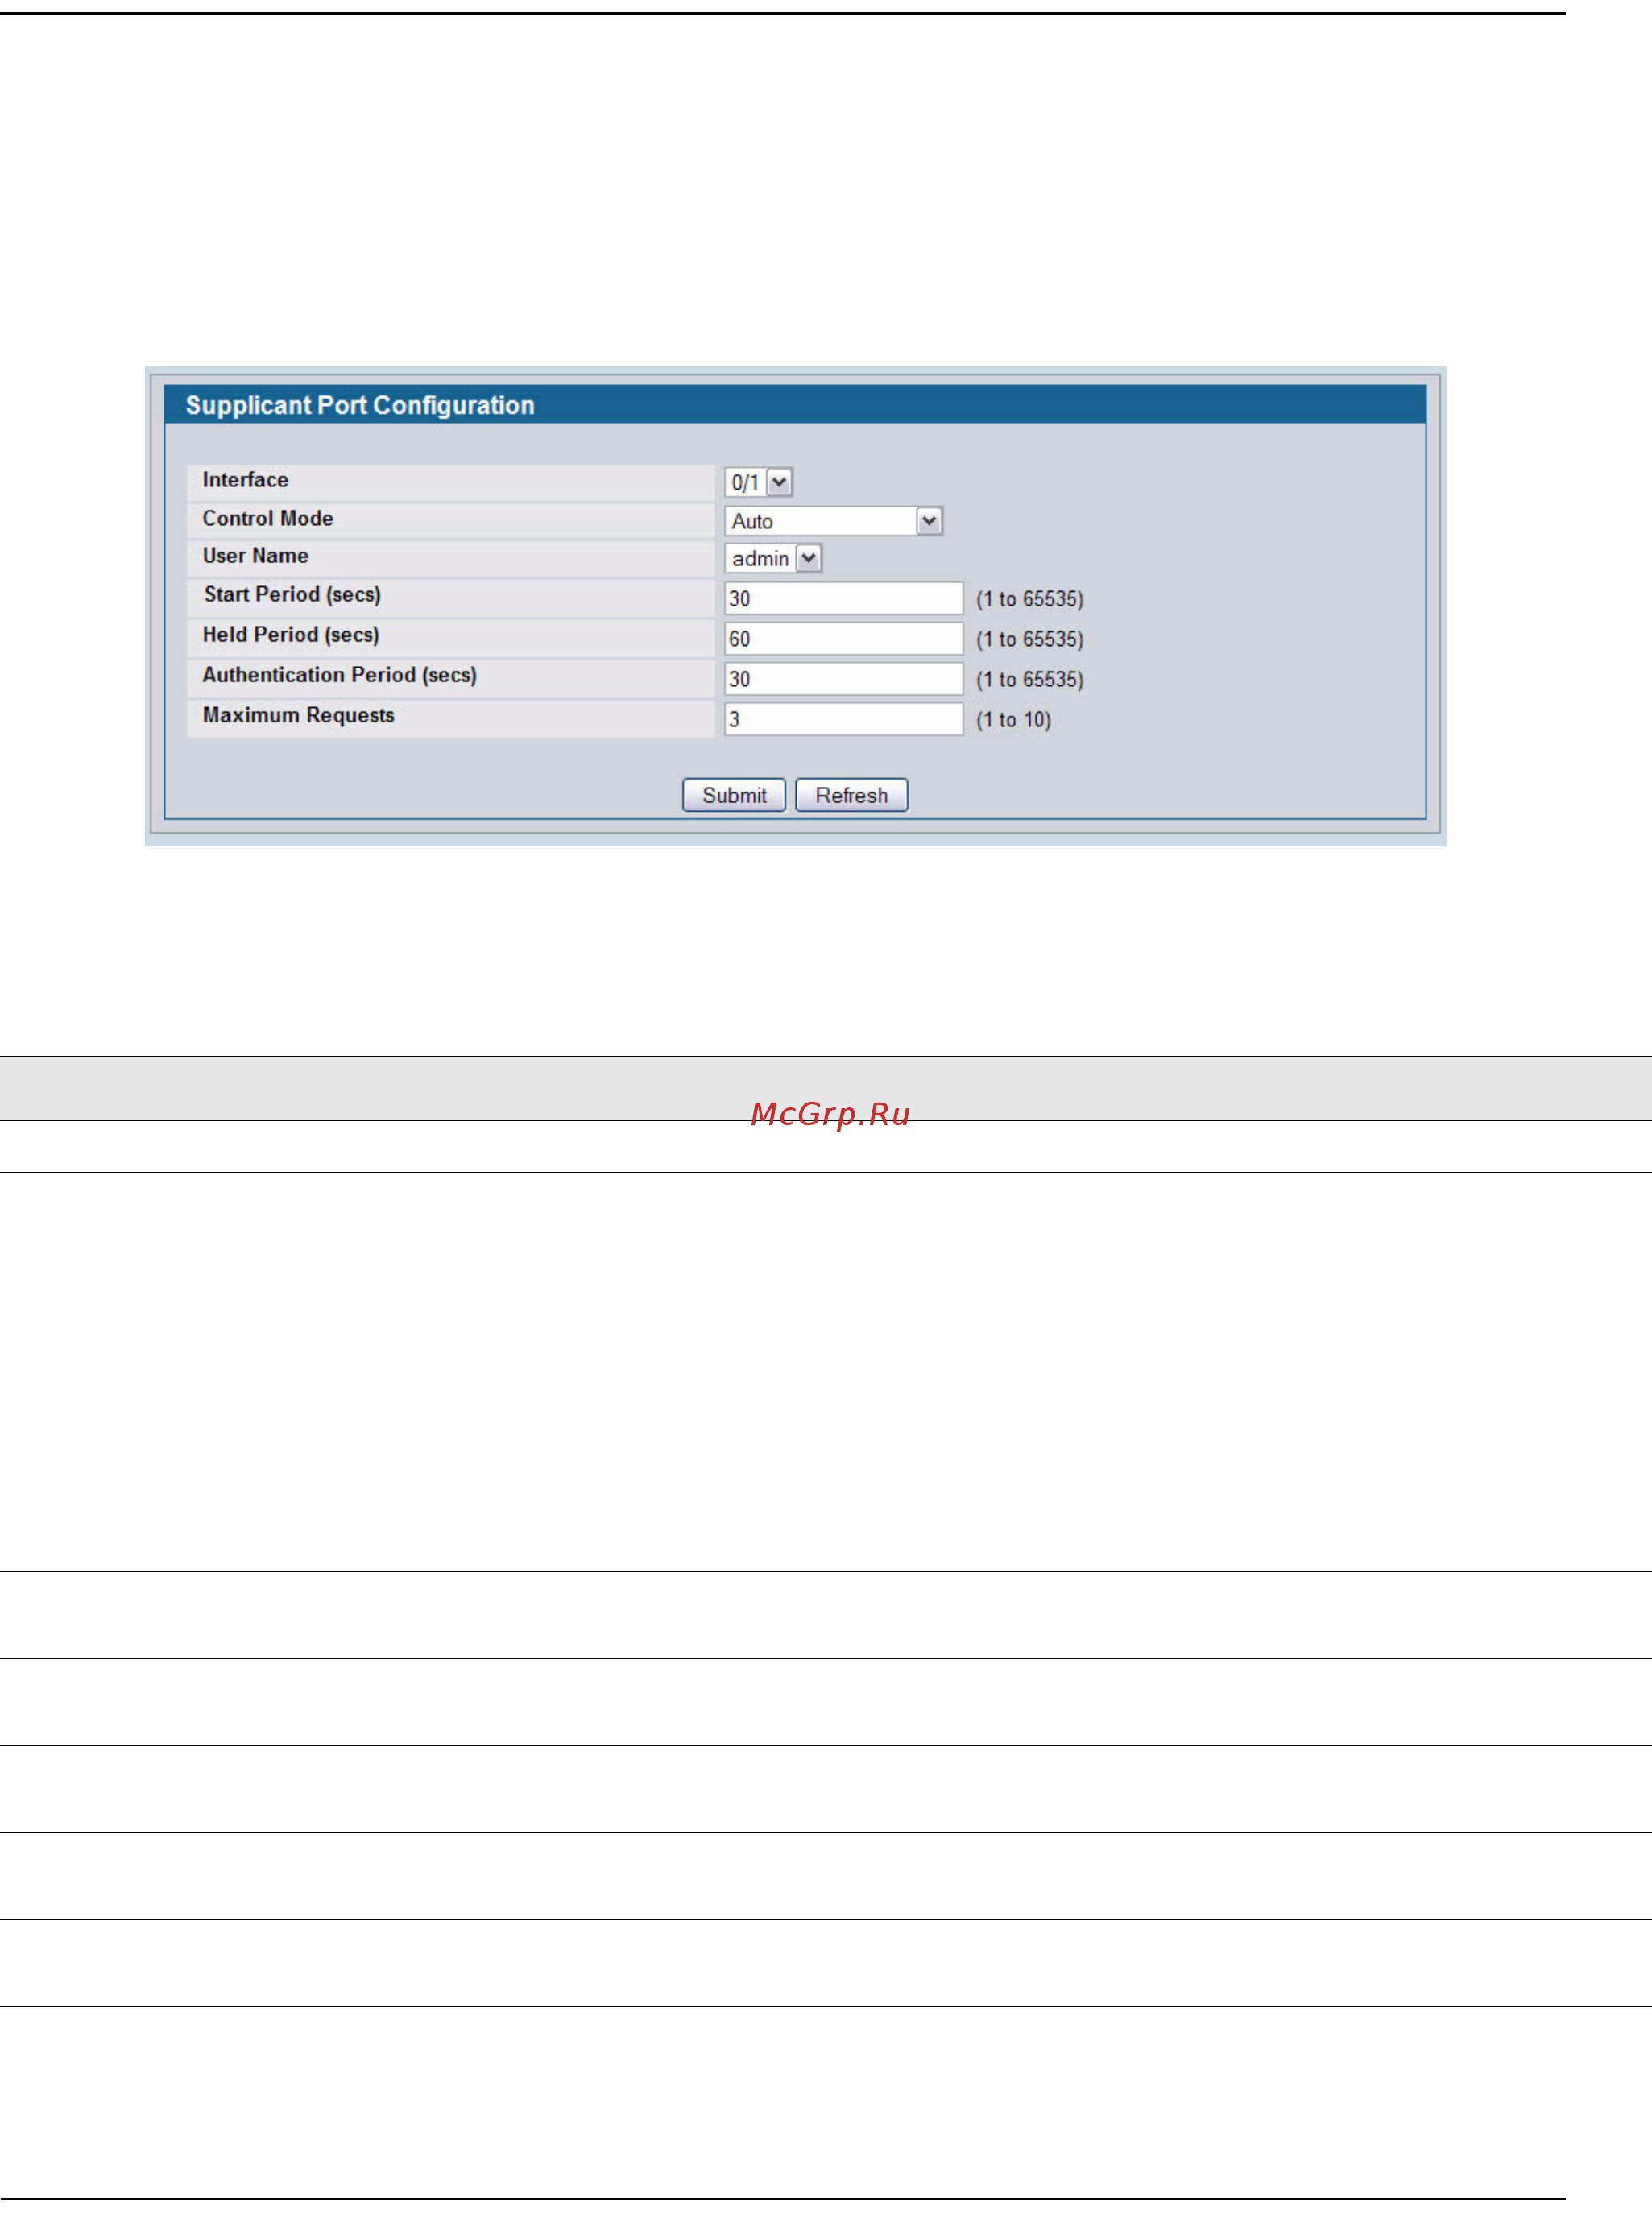Image resolution: width=1652 pixels, height=2226 pixels.
Task: Click the Maximum Requests label
Action: click(x=298, y=715)
